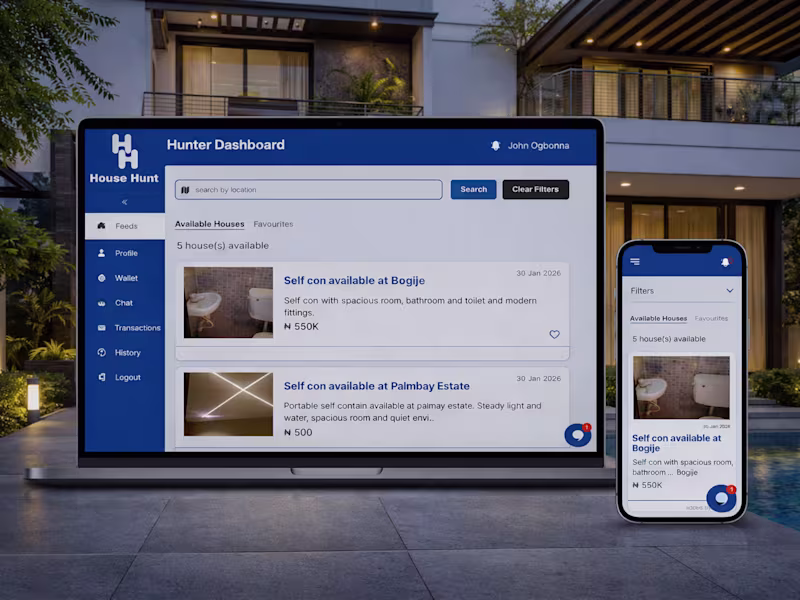
Task: Click the Logout icon at sidebar bottom
Action: (x=104, y=378)
